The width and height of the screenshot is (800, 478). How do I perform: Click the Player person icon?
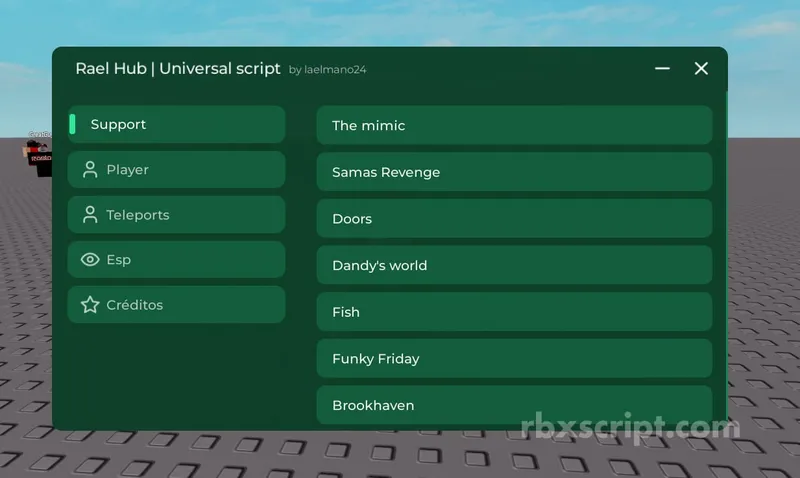[90, 169]
